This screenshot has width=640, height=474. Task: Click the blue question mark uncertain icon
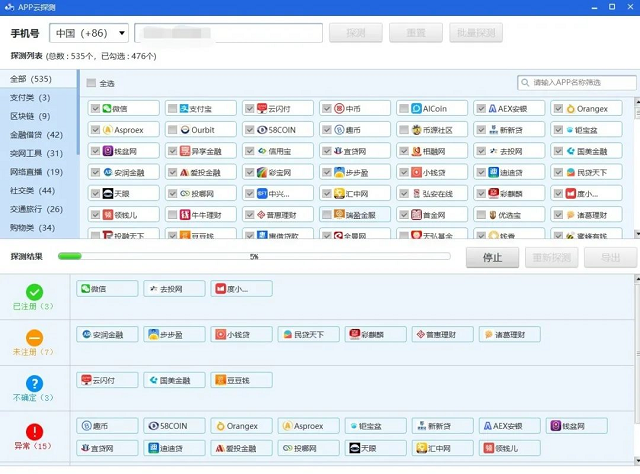[34, 383]
